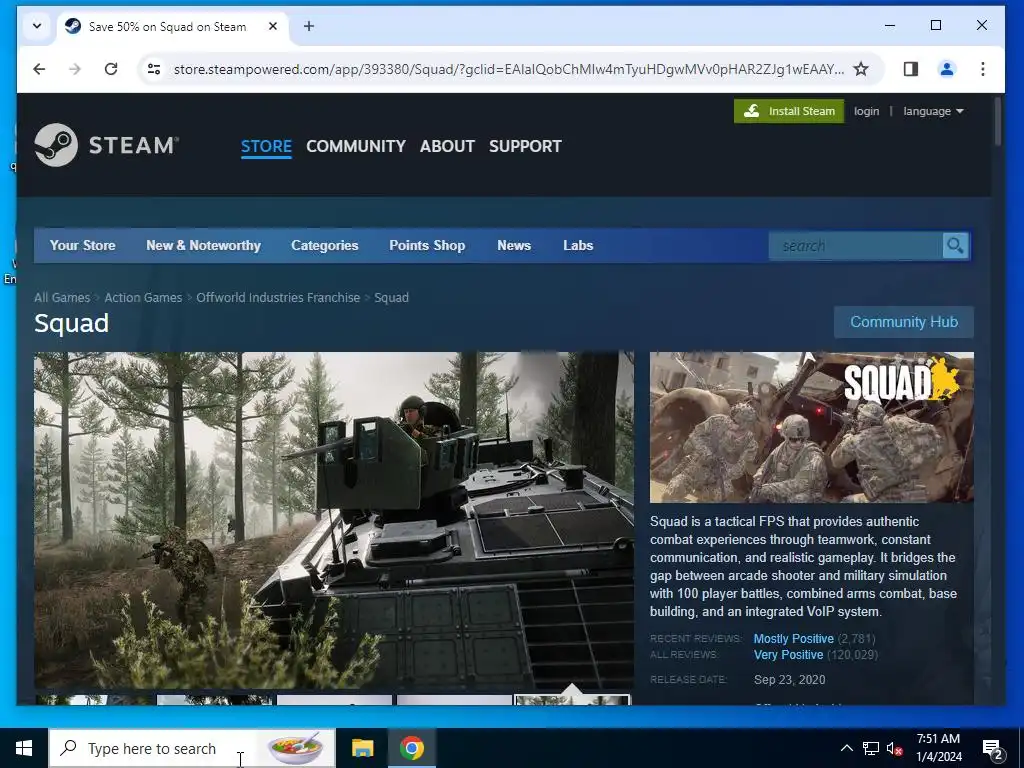Open the COMMUNITY menu
Image resolution: width=1024 pixels, height=768 pixels.
click(x=356, y=146)
